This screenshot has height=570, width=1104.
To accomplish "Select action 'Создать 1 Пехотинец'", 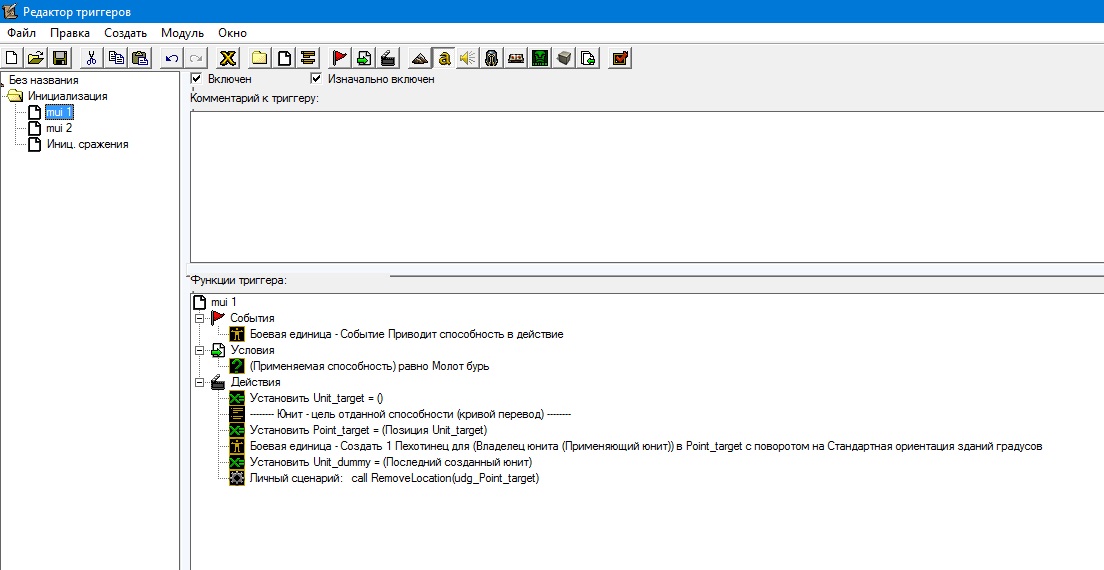I will pos(646,446).
